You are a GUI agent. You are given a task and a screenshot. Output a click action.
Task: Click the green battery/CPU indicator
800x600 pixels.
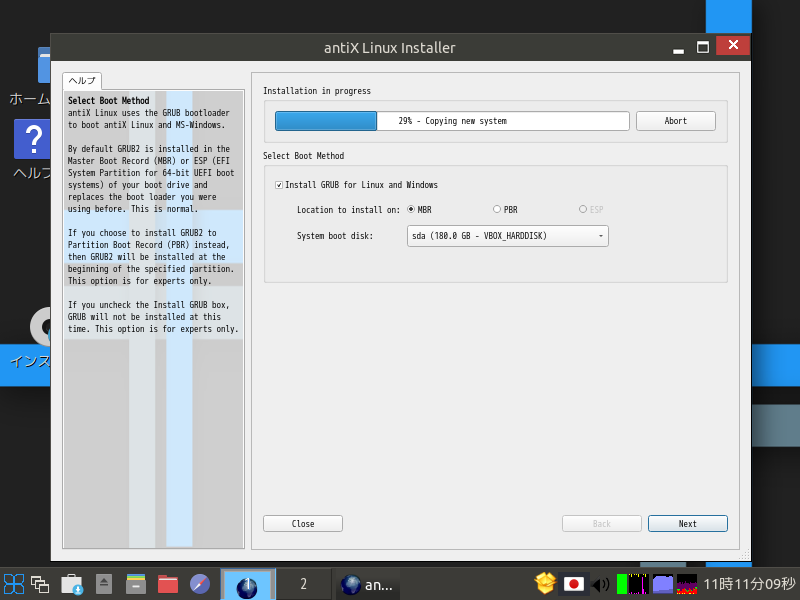point(621,584)
